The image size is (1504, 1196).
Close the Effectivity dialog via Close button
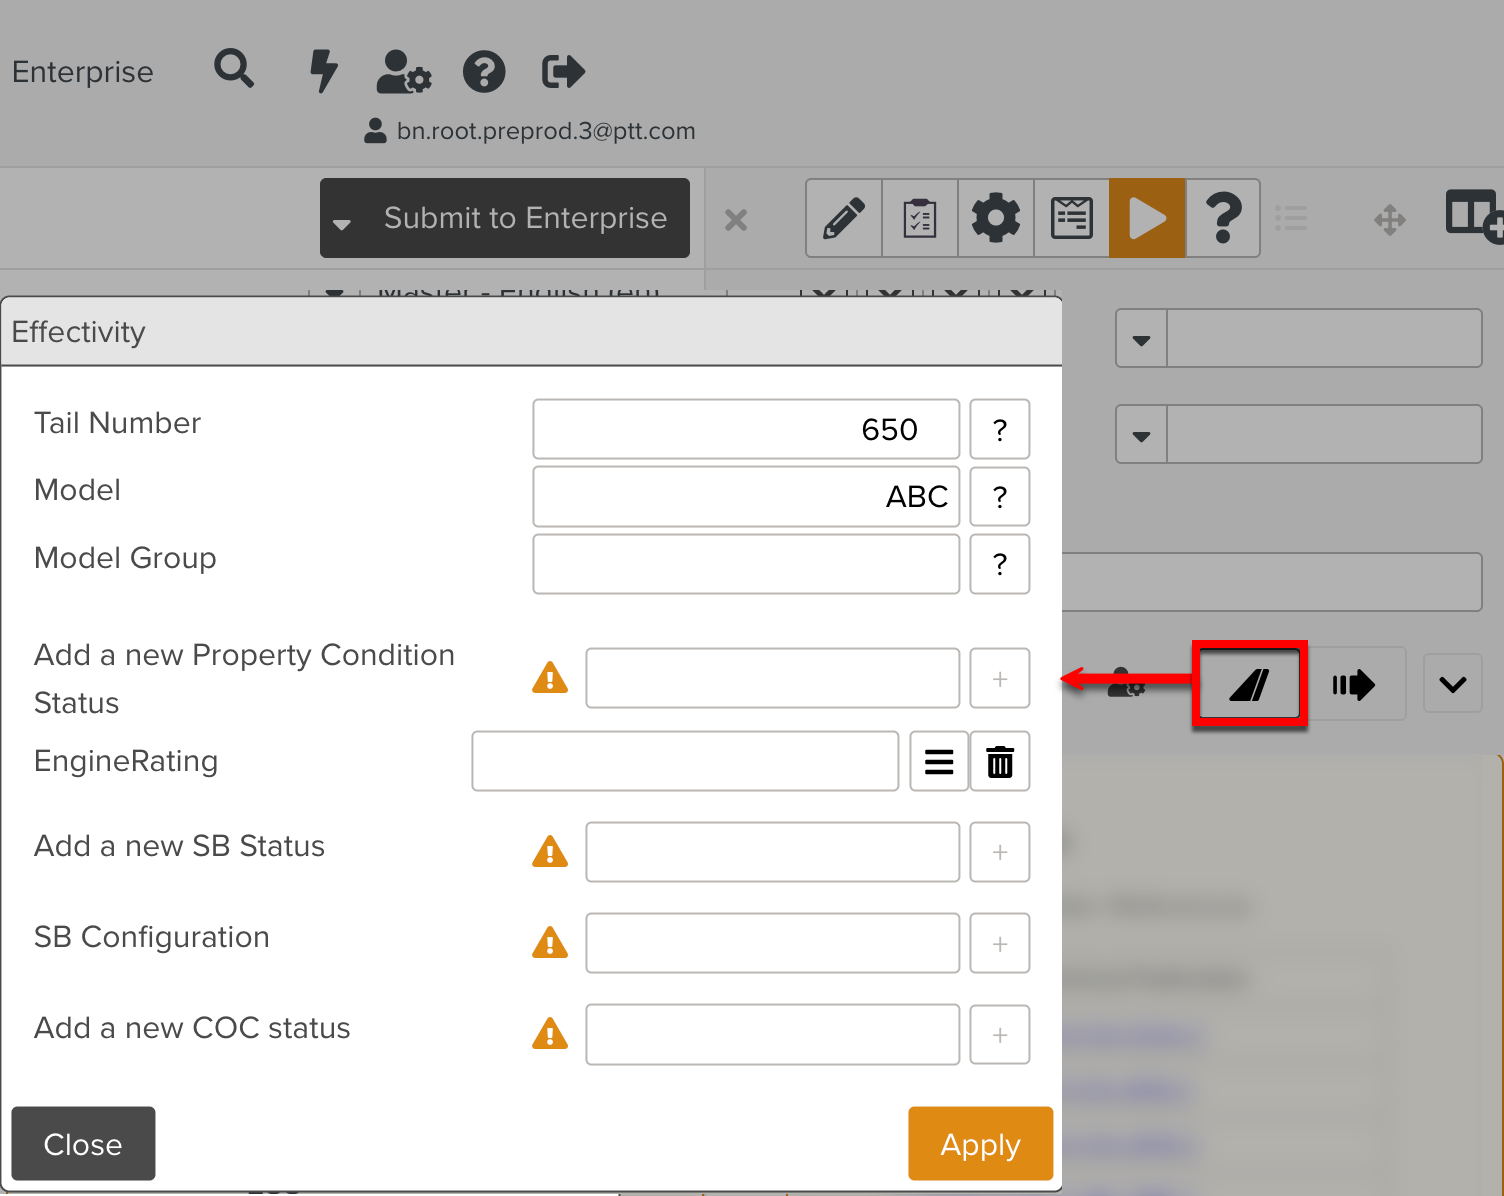[83, 1144]
